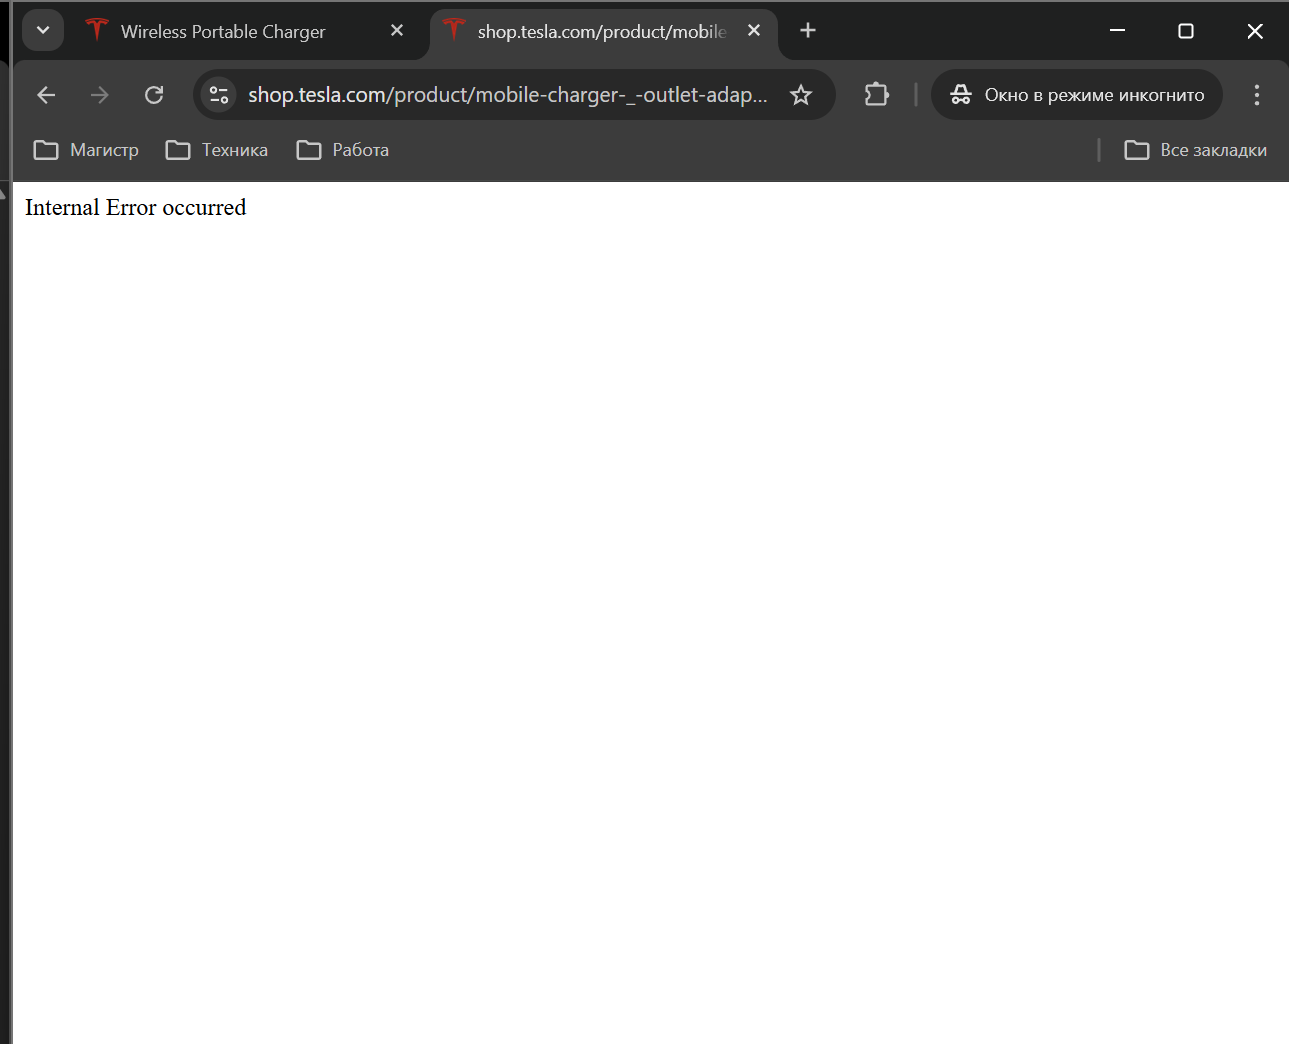
Task: Reload the page with refresh icon
Action: coord(154,95)
